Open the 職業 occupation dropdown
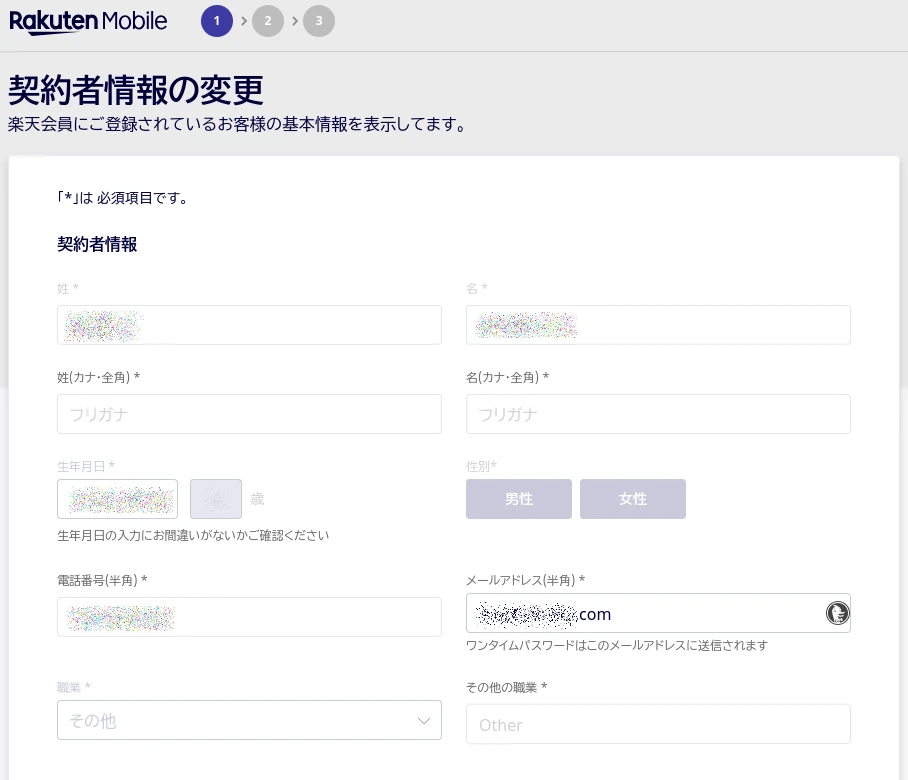Viewport: 908px width, 780px height. (x=249, y=720)
